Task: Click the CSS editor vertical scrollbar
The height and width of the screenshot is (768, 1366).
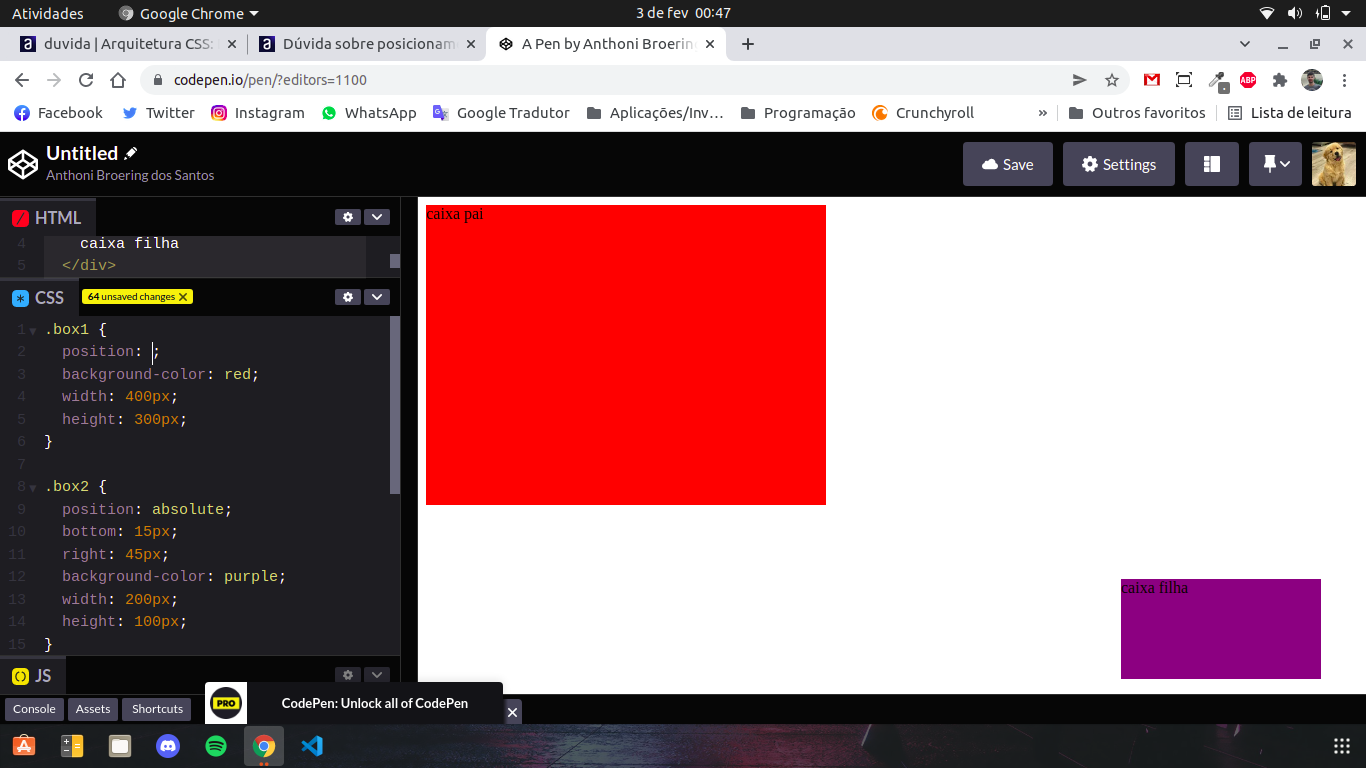Action: click(395, 405)
